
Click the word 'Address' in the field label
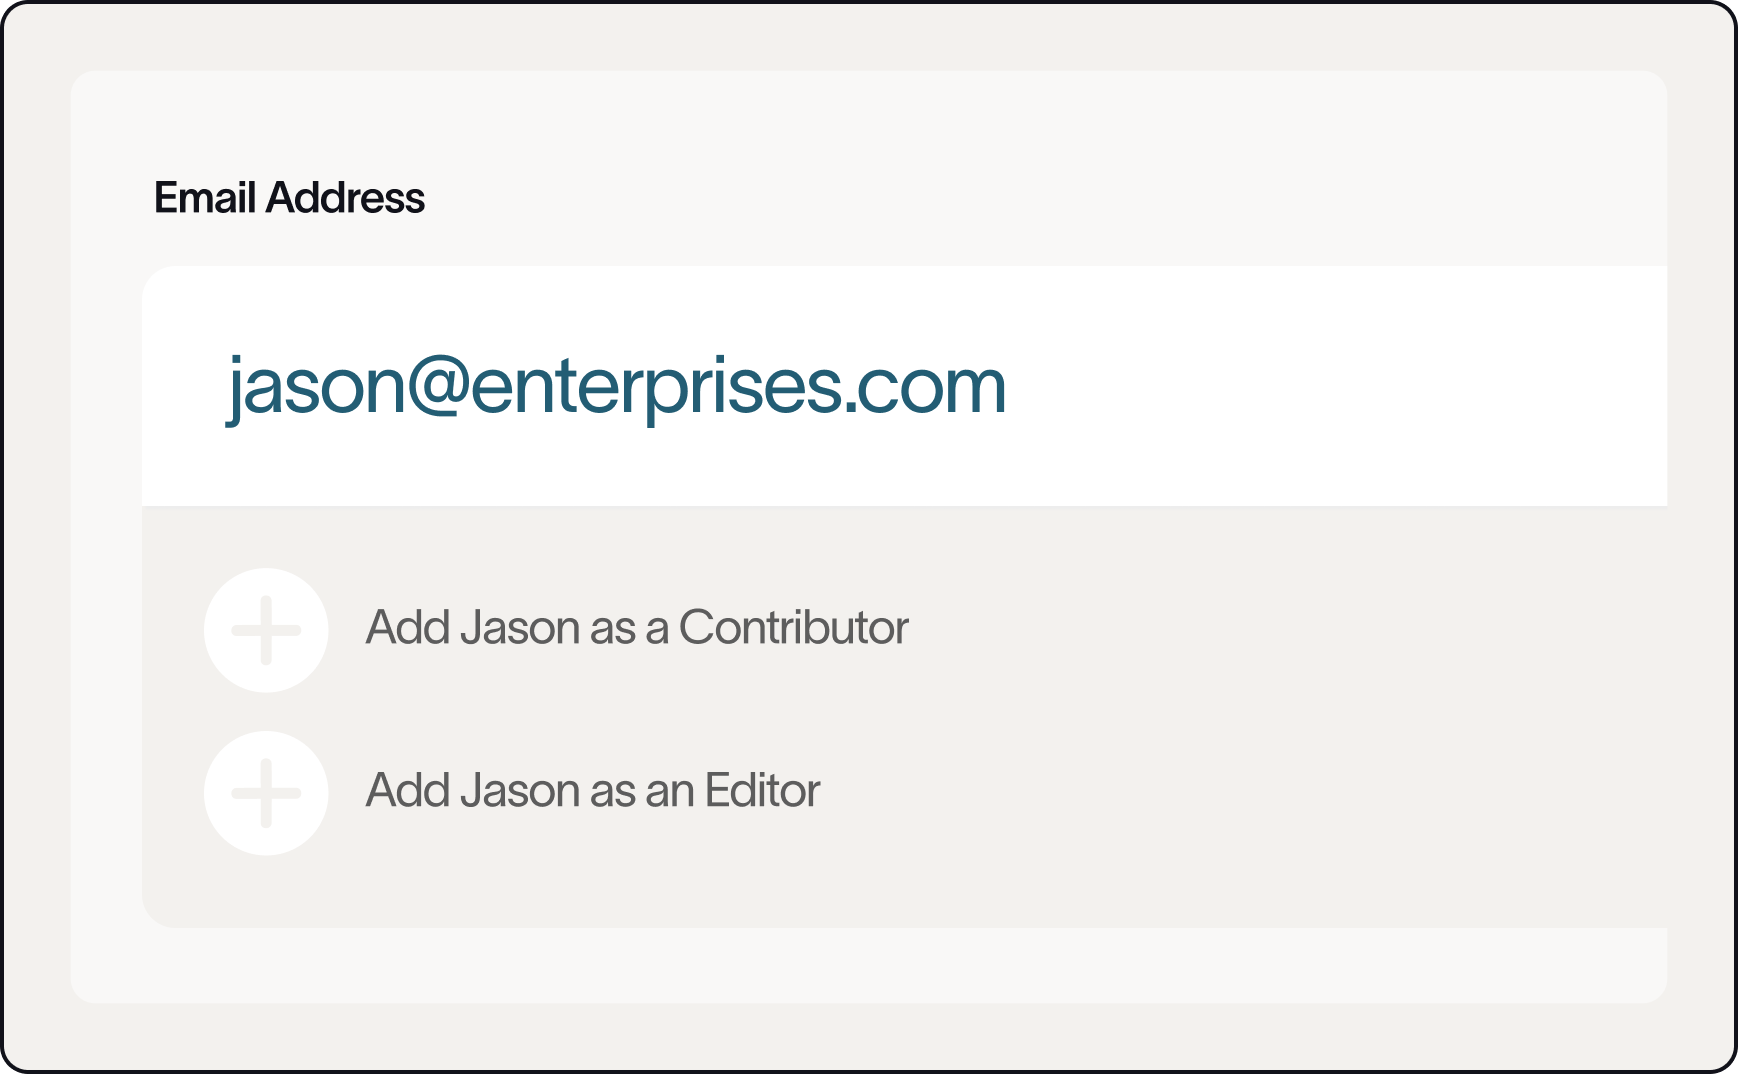click(345, 198)
